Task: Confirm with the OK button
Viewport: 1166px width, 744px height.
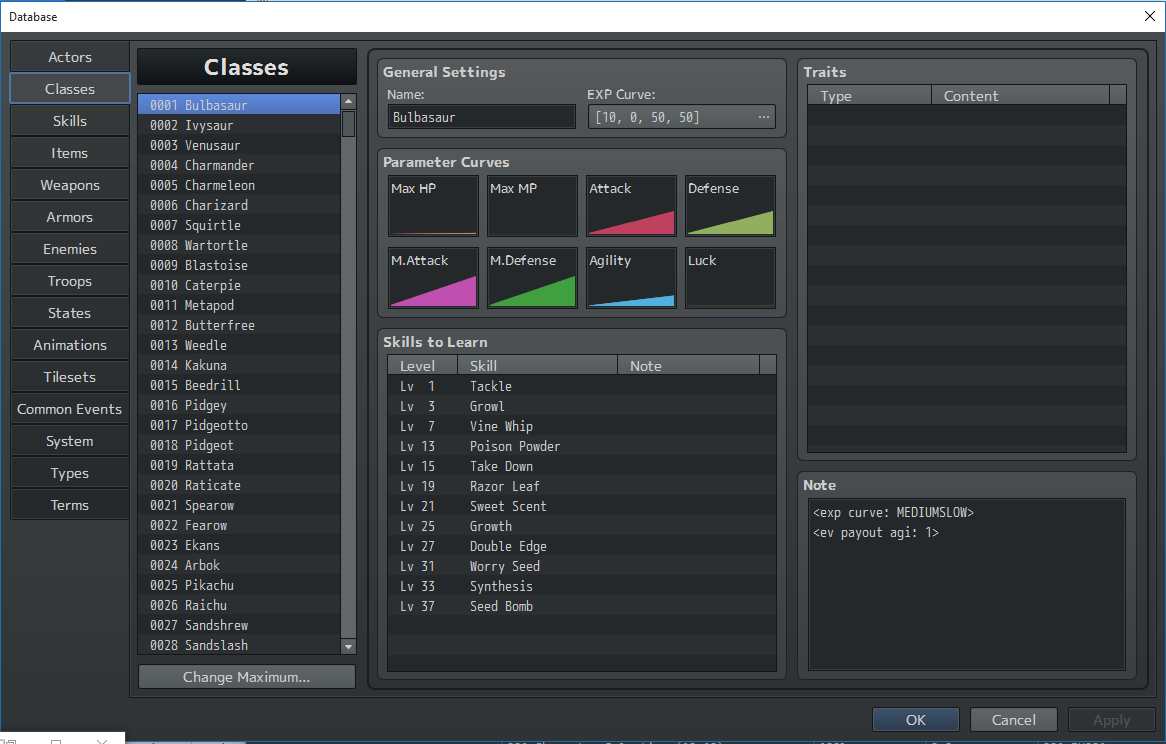Action: click(916, 719)
